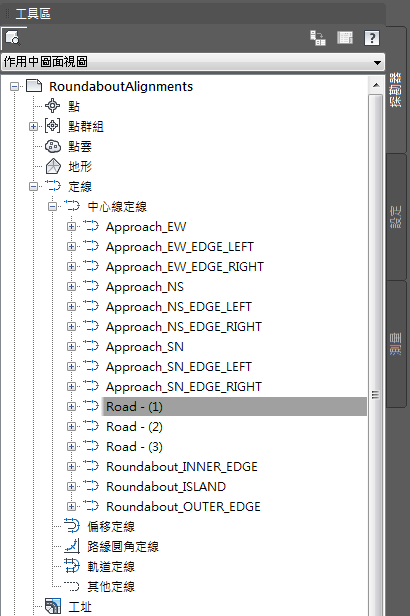Viewport: 410px width, 616px height.
Task: Expand the Roundabout_ISLAND alignment
Action: coord(71,486)
